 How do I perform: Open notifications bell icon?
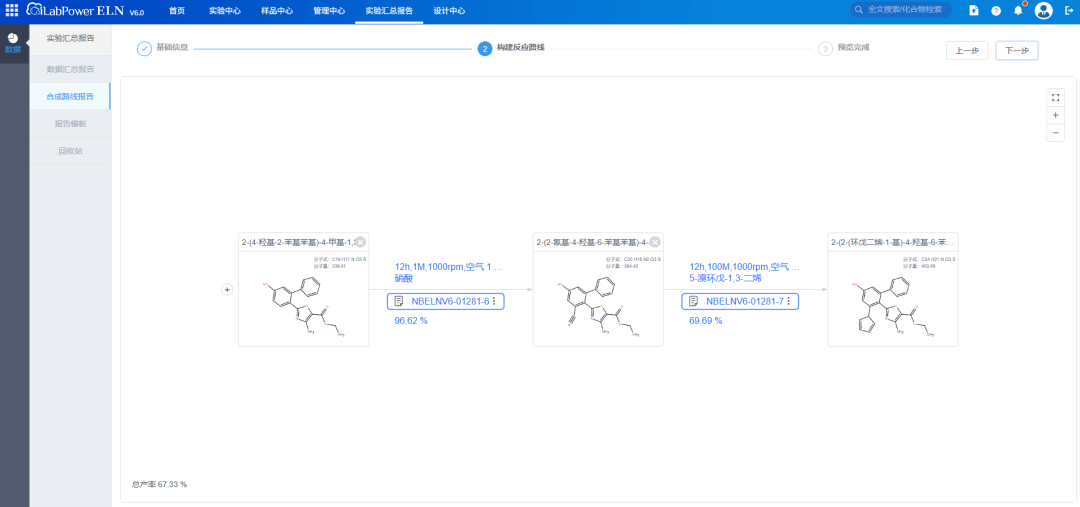1019,10
